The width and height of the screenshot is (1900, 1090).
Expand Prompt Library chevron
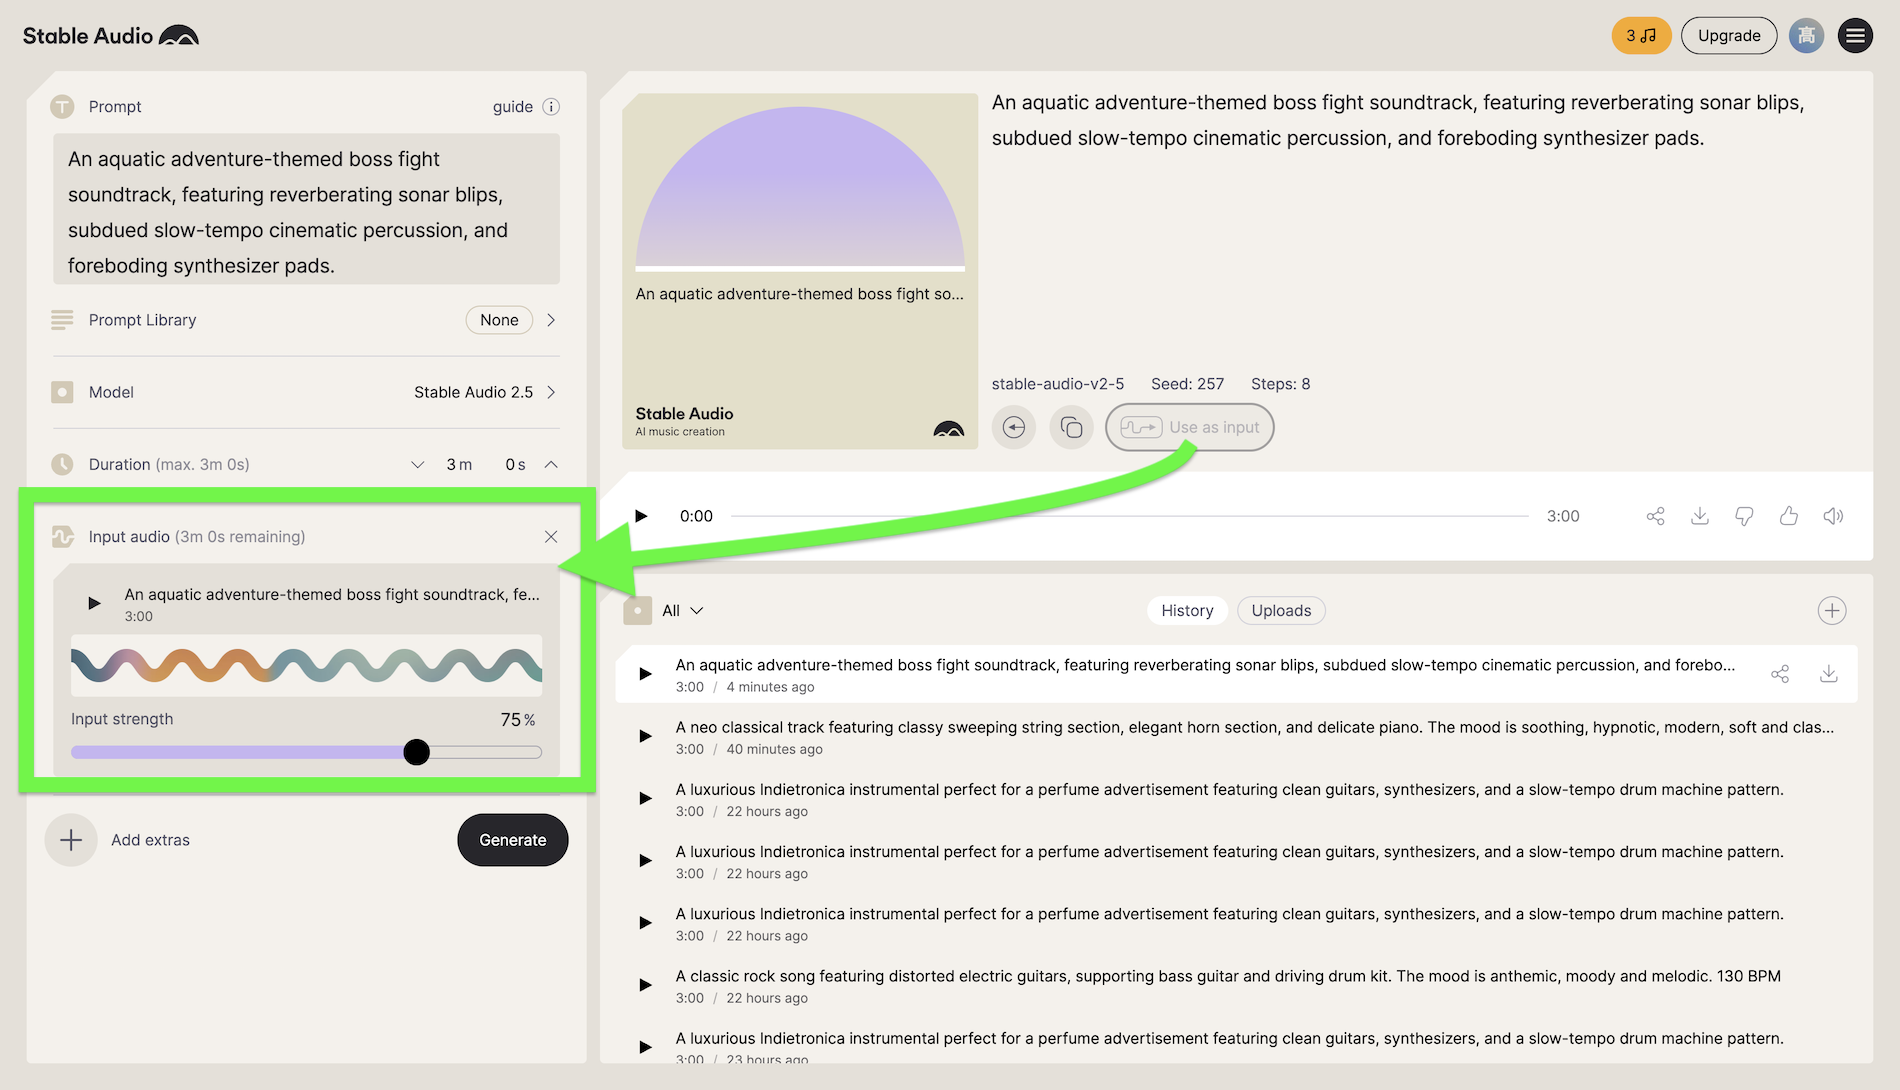pos(551,320)
